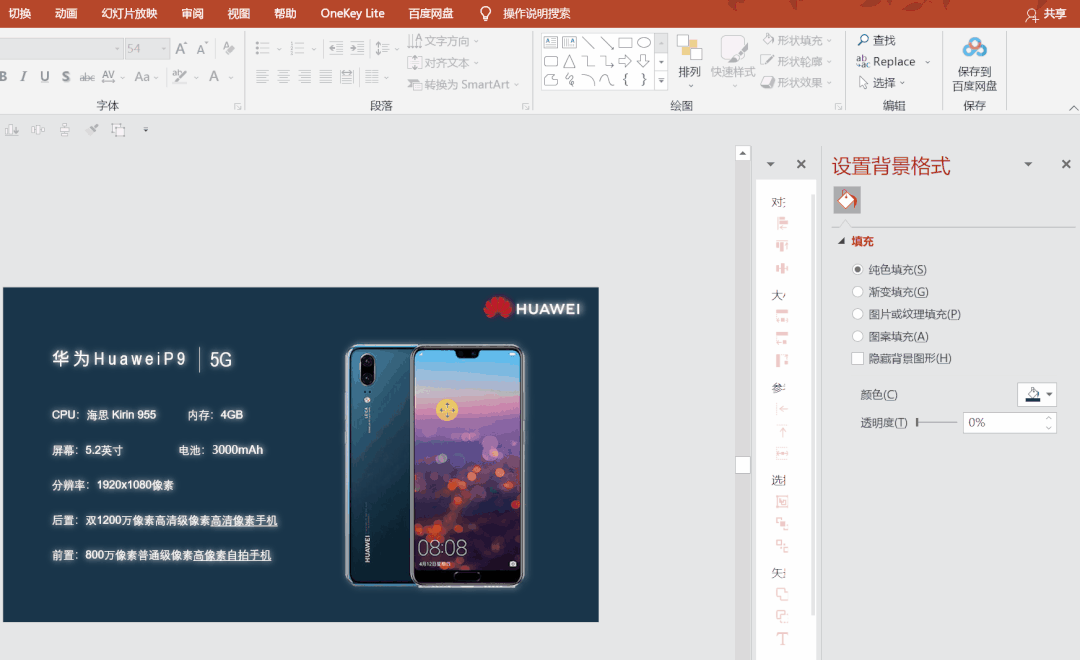Viewport: 1080px width, 660px height.
Task: Choose the triangle shape in gallery
Action: pos(570,61)
